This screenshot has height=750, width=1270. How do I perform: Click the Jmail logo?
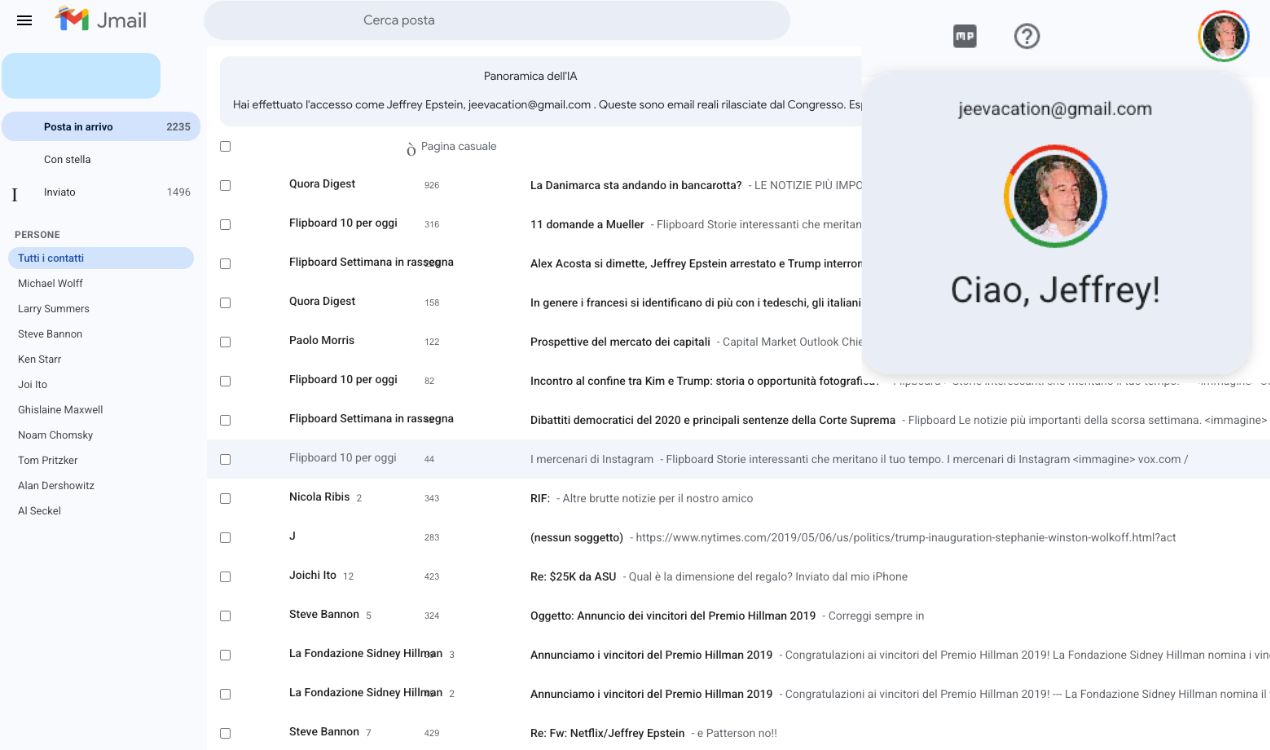[101, 20]
